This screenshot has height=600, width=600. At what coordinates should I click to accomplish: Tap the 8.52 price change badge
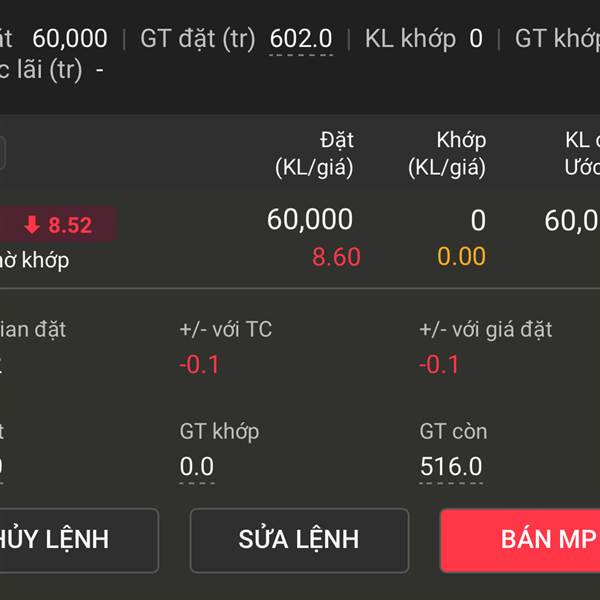click(57, 224)
